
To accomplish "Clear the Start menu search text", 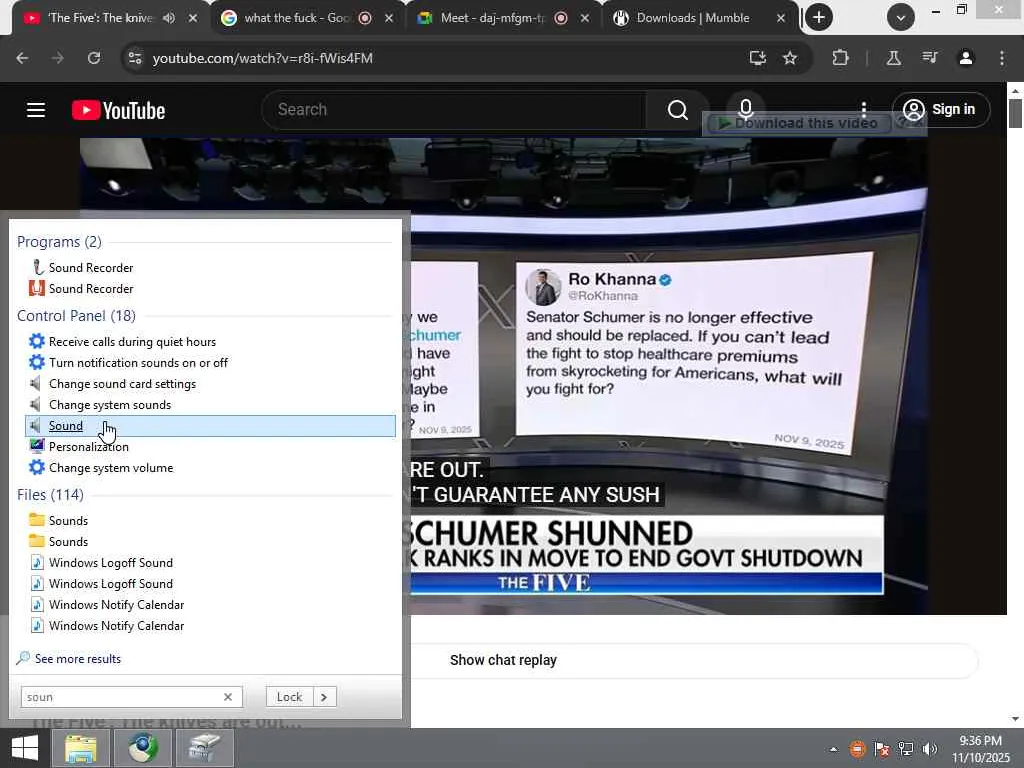I will (228, 697).
